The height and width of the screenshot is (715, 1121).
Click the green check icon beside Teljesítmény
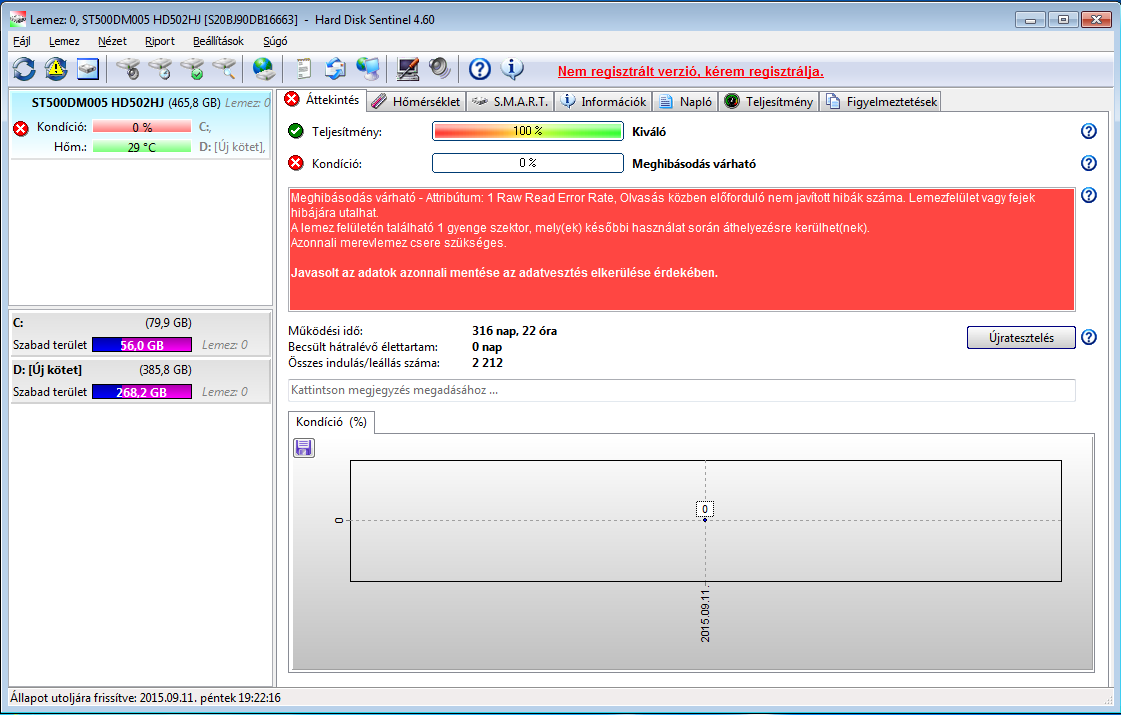[x=295, y=131]
